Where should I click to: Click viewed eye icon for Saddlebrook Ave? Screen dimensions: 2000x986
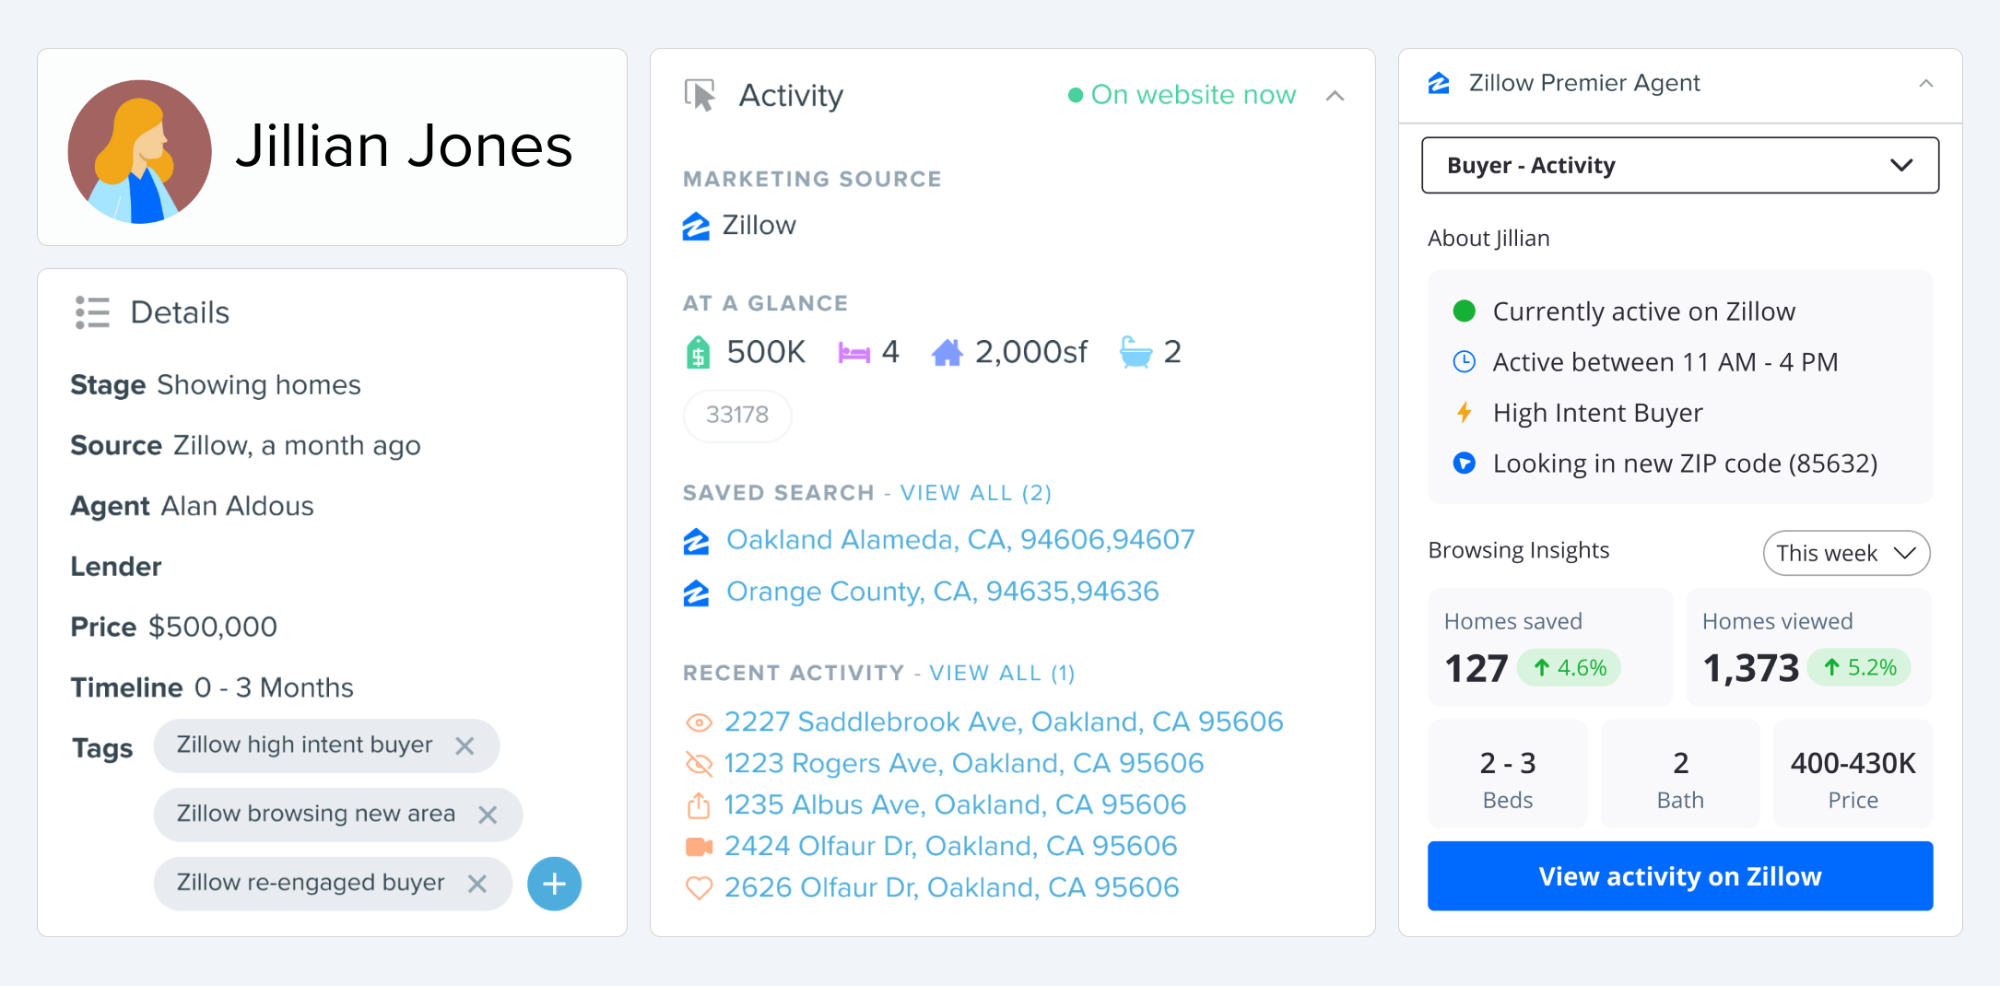click(x=698, y=723)
